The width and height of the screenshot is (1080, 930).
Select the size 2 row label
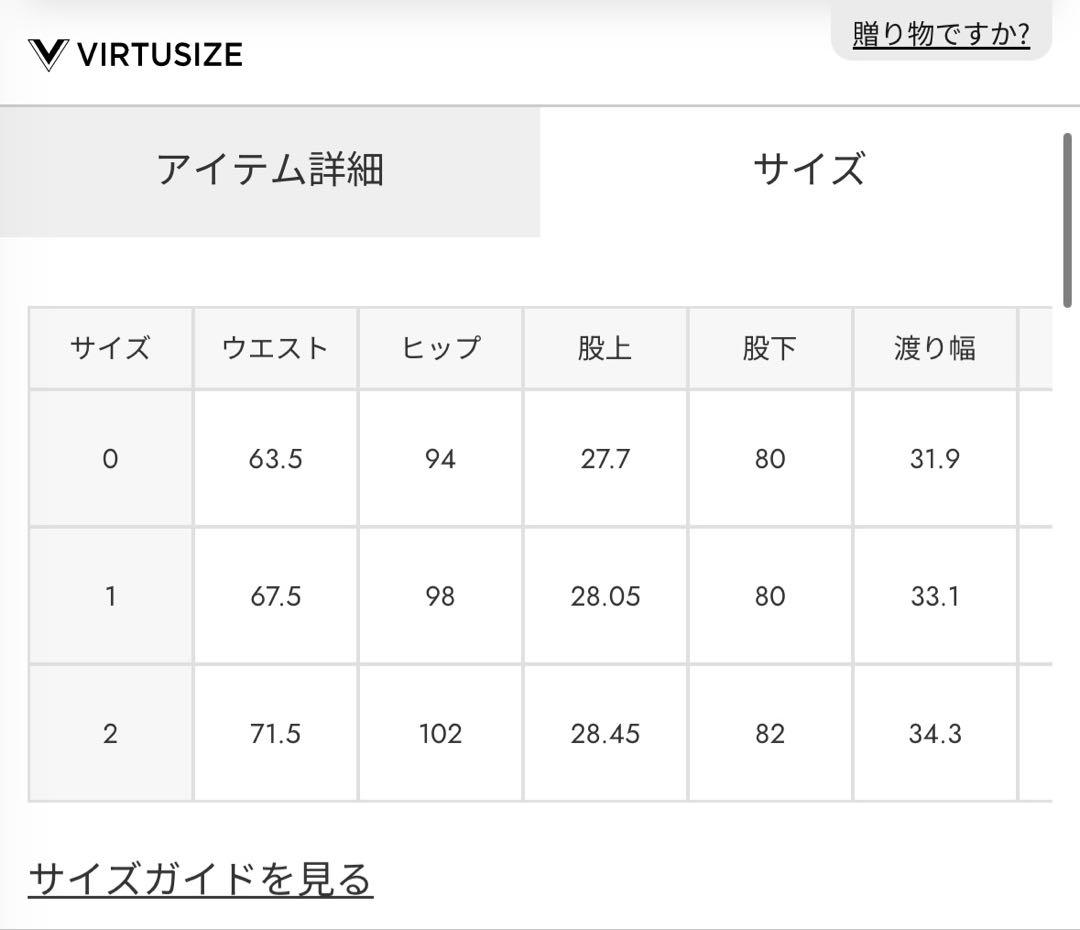(110, 734)
